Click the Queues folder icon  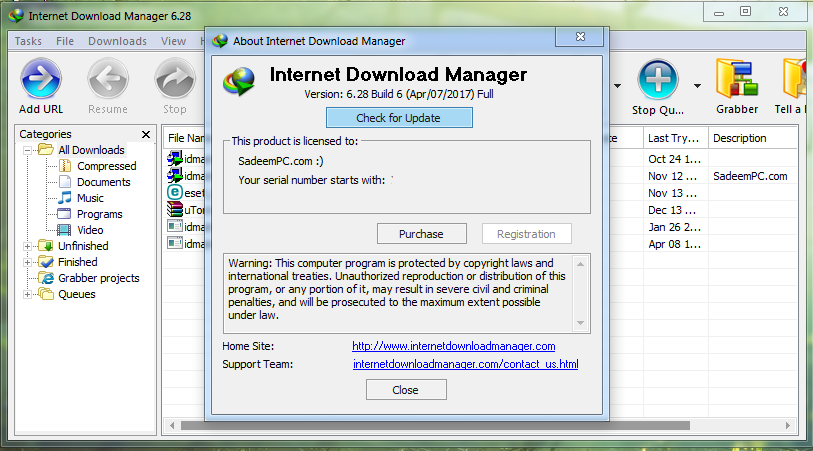point(46,294)
